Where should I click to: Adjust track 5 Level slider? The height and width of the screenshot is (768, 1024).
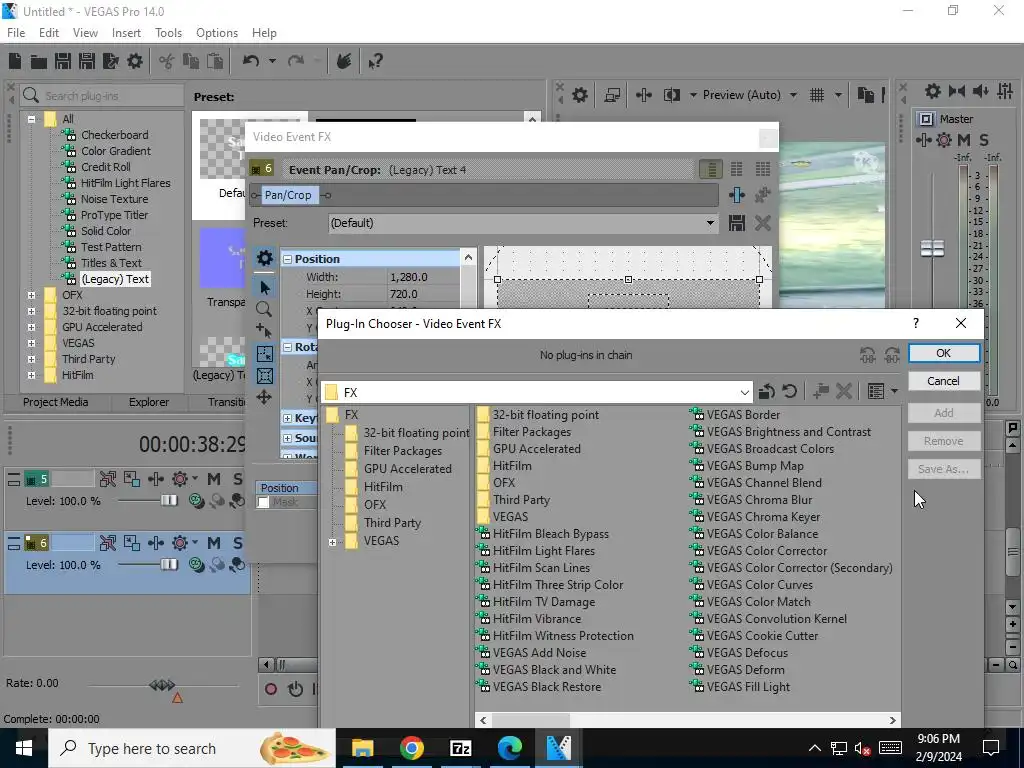[x=169, y=500]
